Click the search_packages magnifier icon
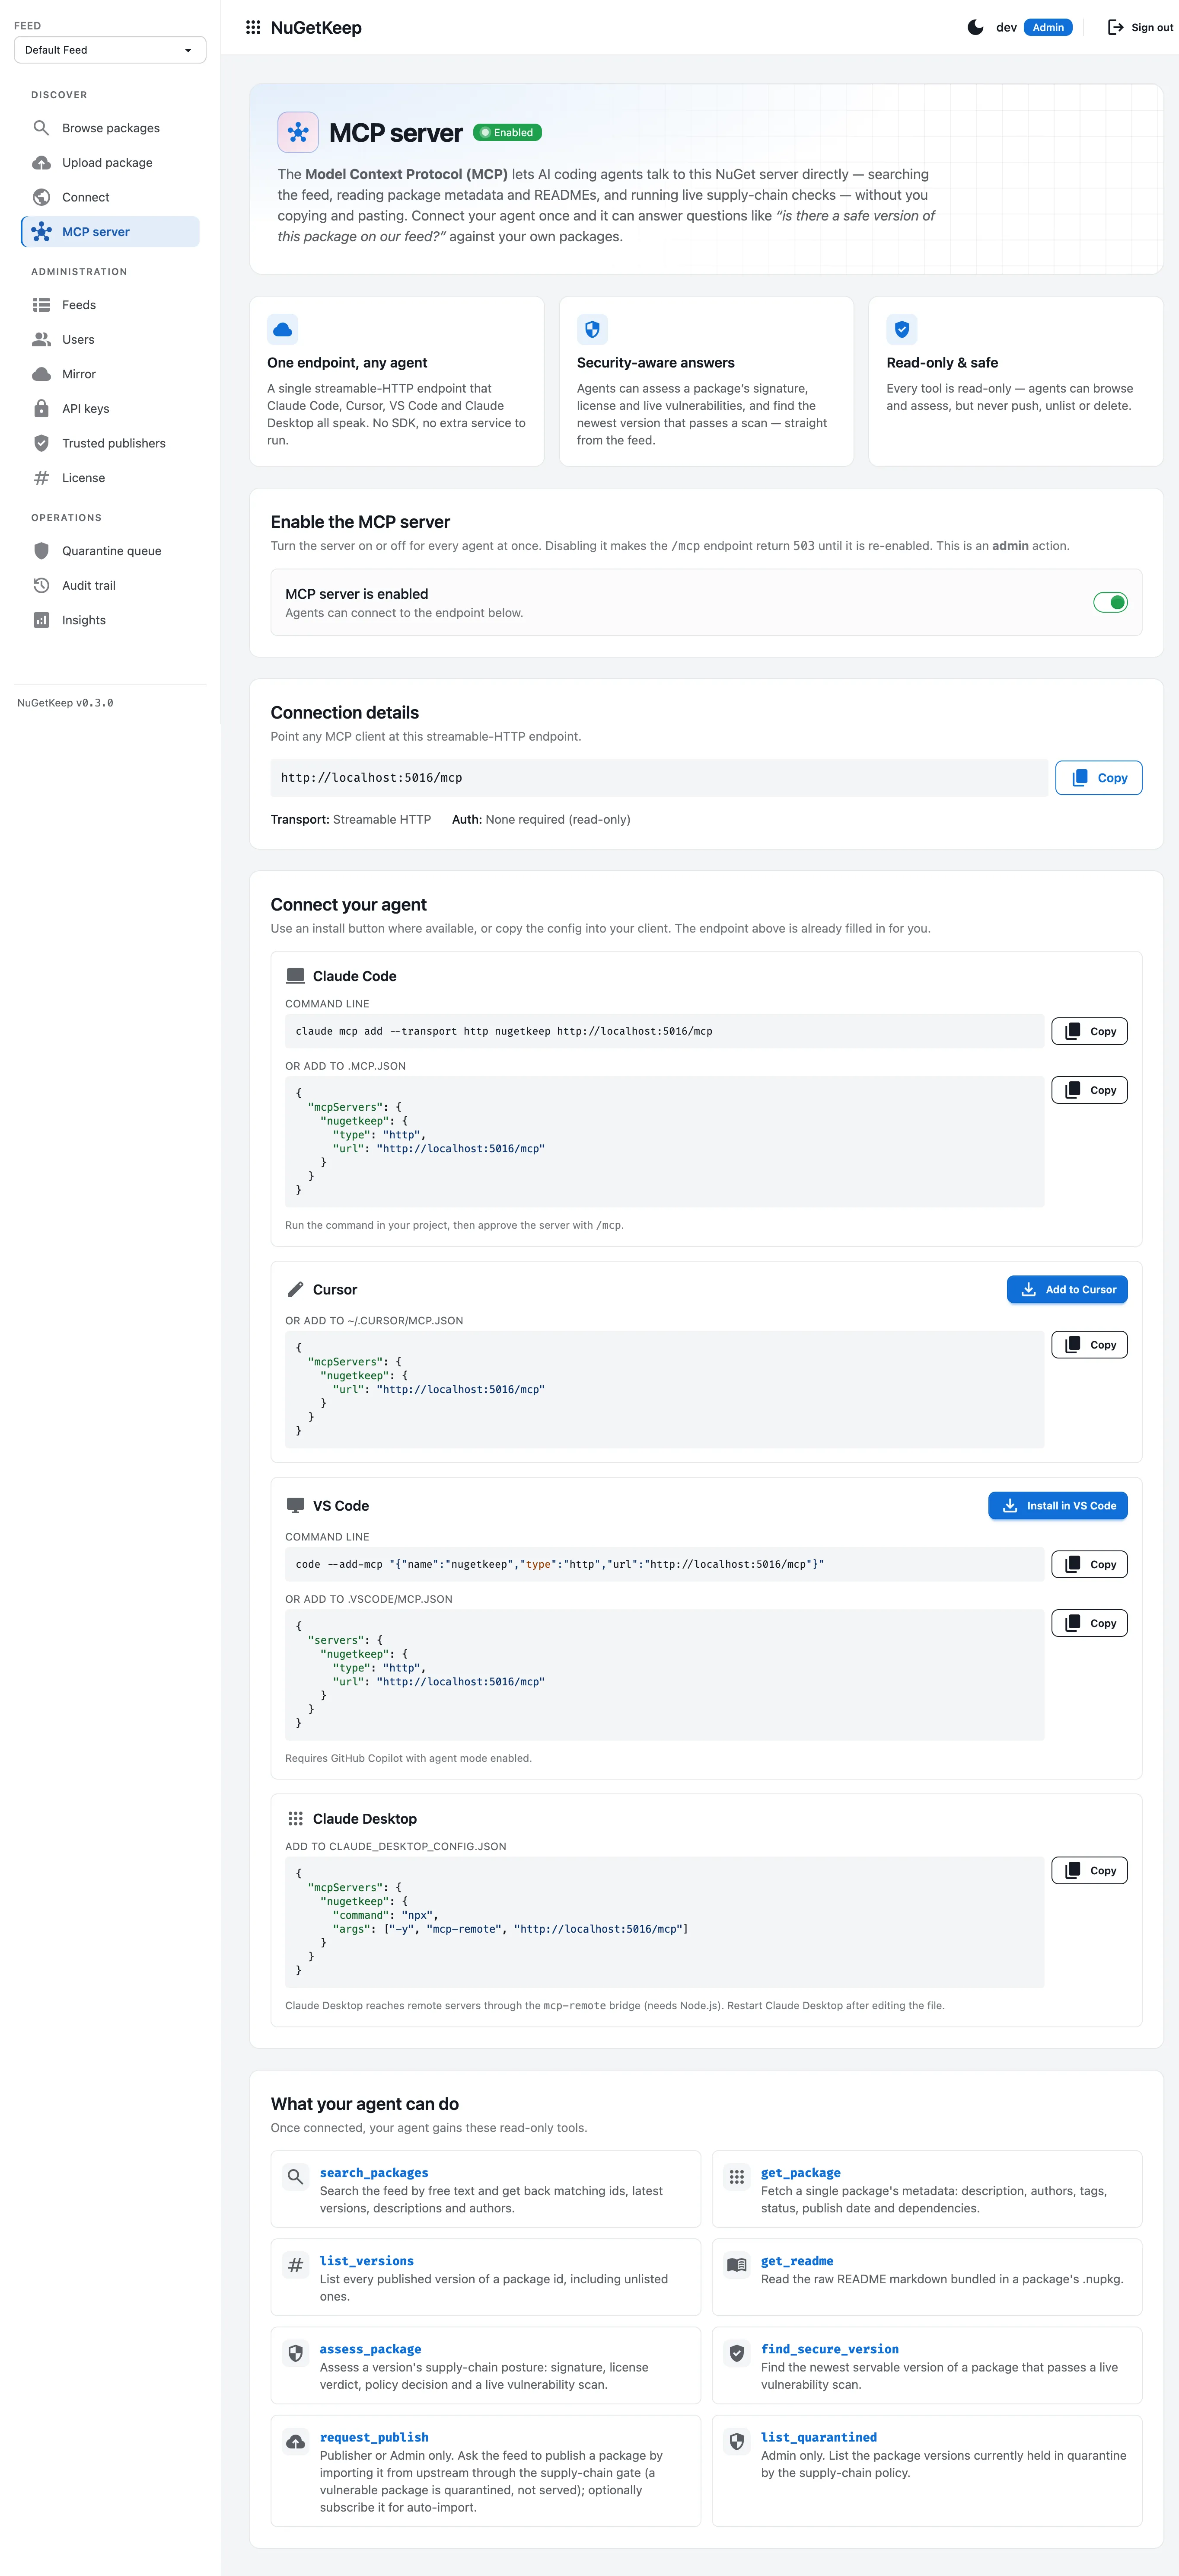This screenshot has width=1179, height=2576. pyautogui.click(x=295, y=2177)
